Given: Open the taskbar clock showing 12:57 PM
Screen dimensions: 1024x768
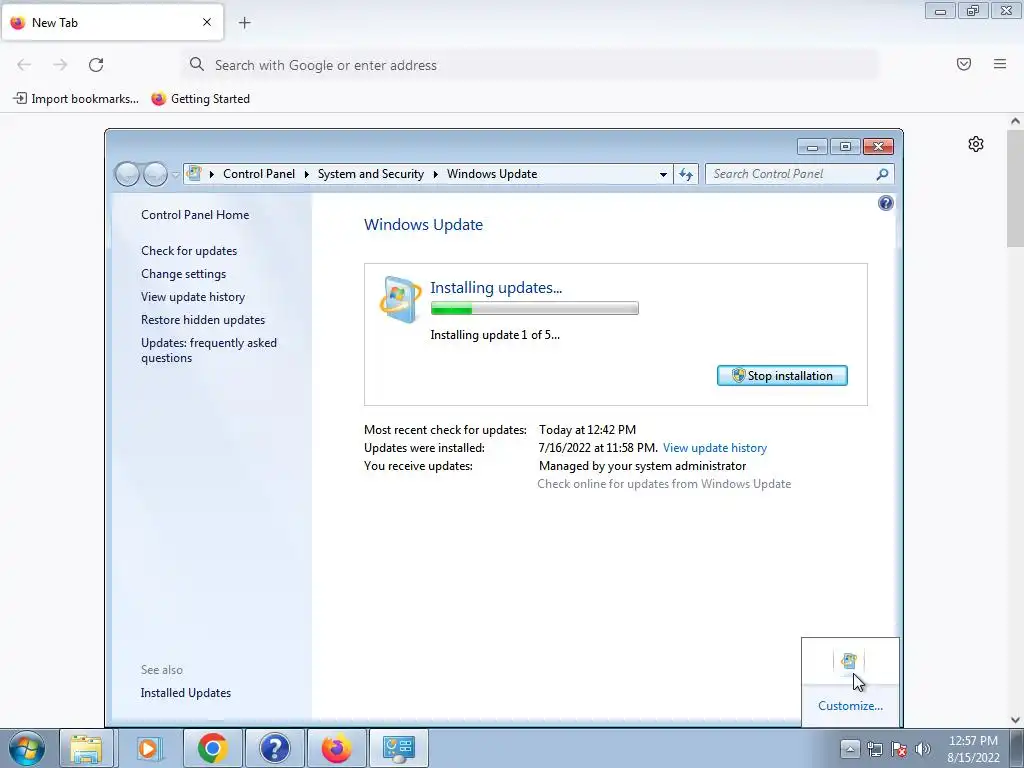Looking at the screenshot, I should (x=973, y=749).
